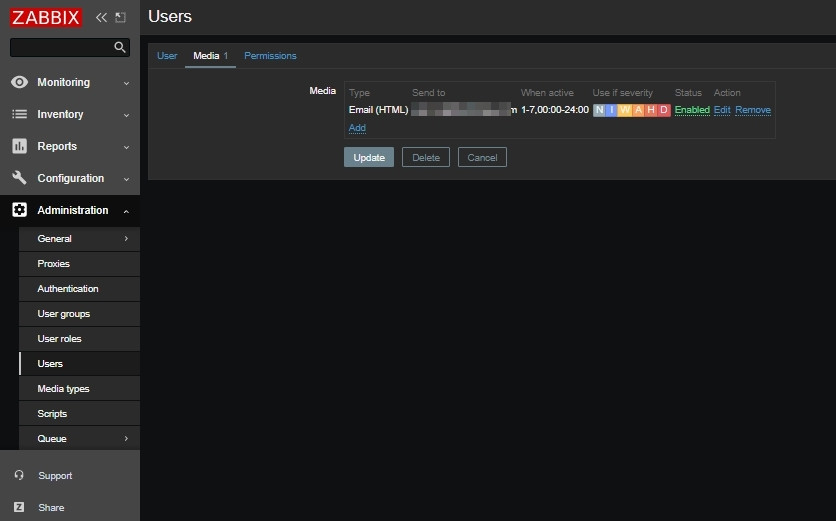This screenshot has height=521, width=836.
Task: Click the Delete button
Action: [426, 157]
